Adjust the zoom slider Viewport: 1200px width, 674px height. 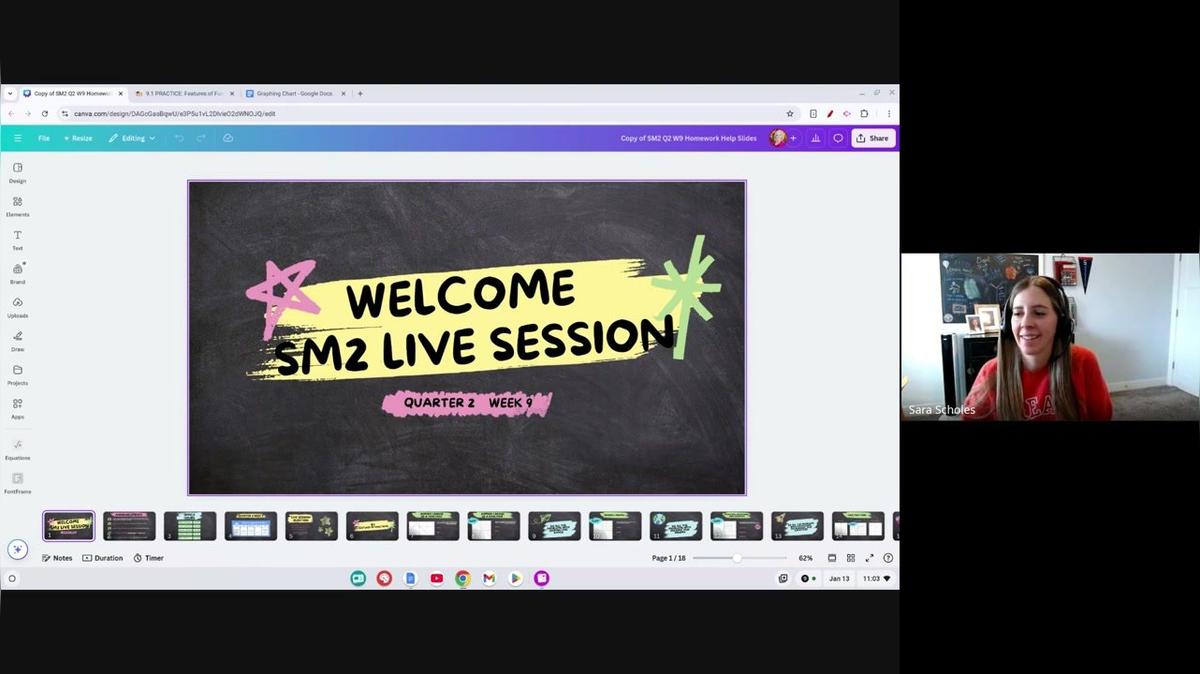tap(737, 557)
